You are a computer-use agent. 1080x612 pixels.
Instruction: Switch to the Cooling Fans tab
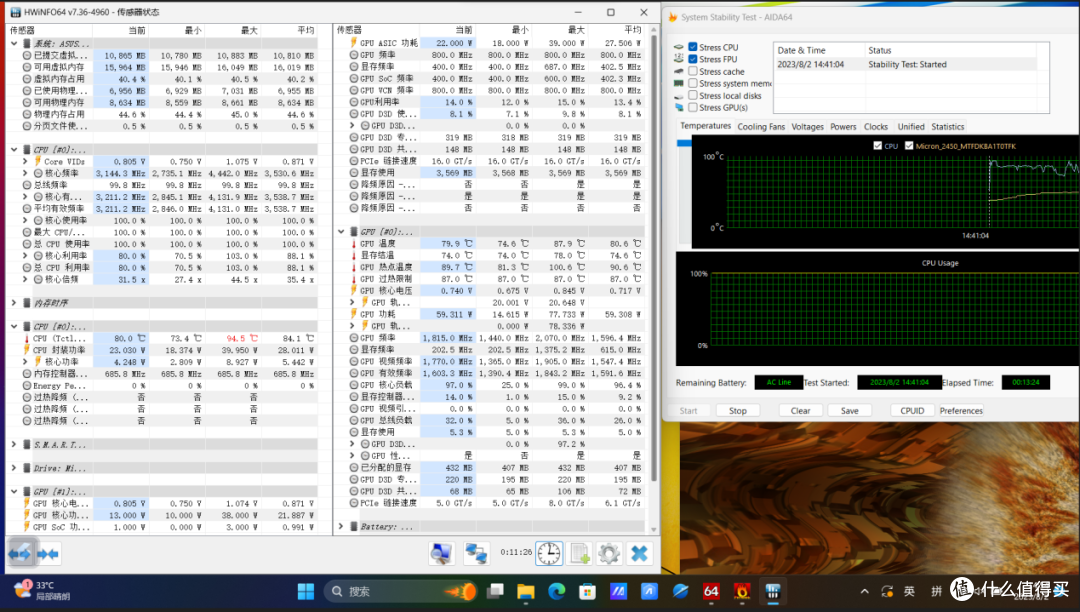pyautogui.click(x=761, y=127)
